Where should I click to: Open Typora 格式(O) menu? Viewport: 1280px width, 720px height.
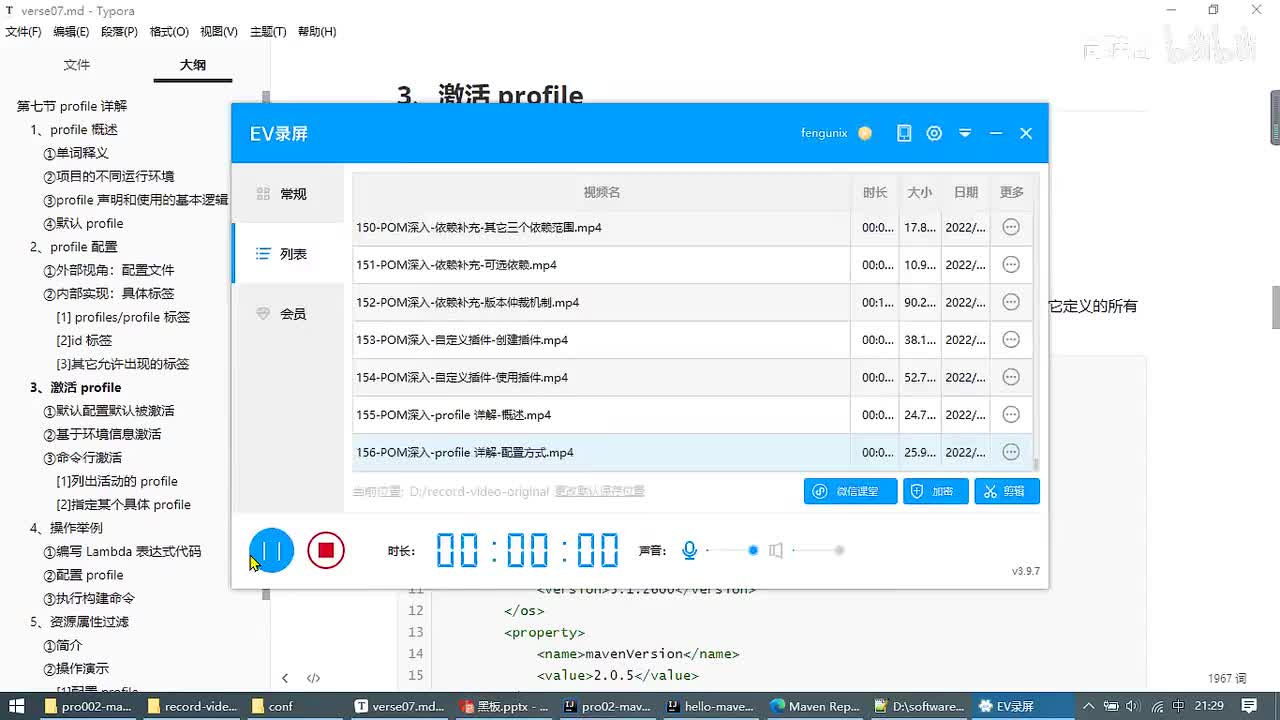point(169,32)
